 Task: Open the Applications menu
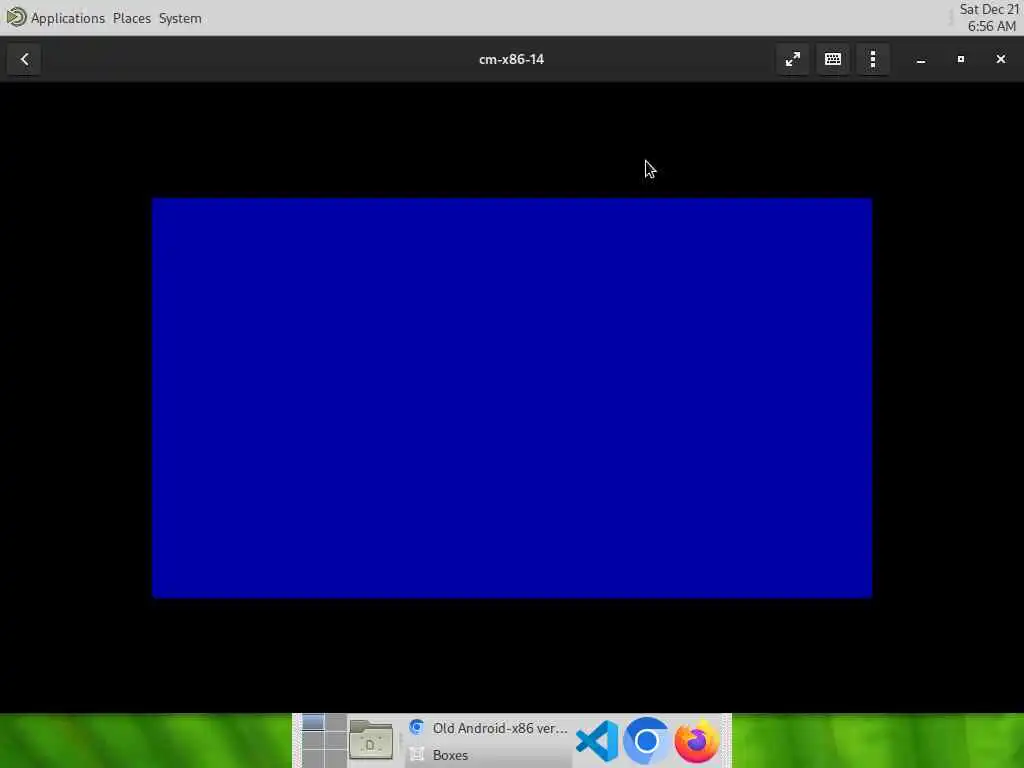pos(68,18)
